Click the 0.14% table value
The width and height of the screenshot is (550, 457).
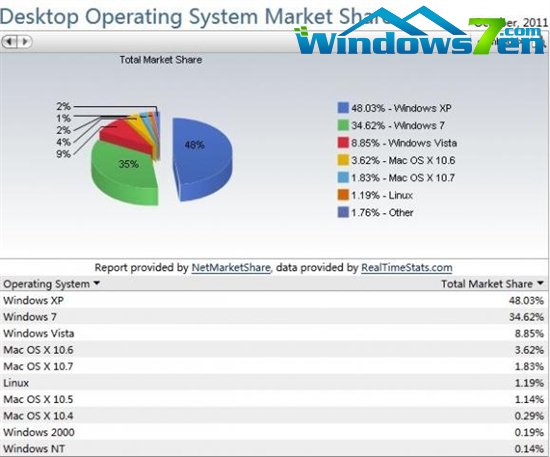(529, 449)
